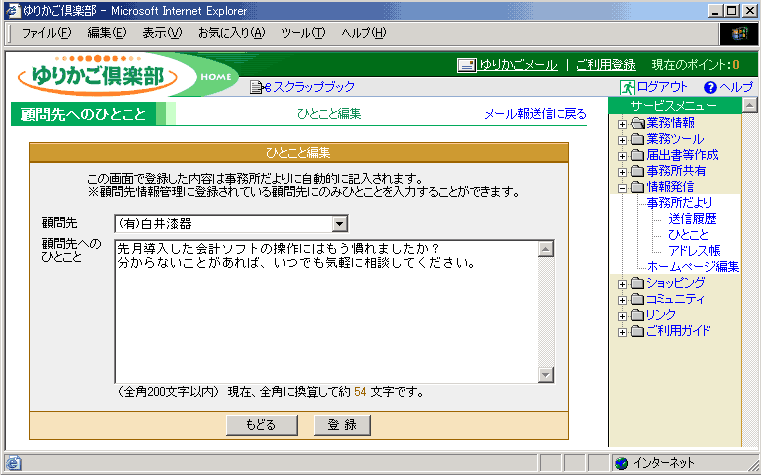
Task: Open the 編集(E) menu
Action: click(x=106, y=33)
